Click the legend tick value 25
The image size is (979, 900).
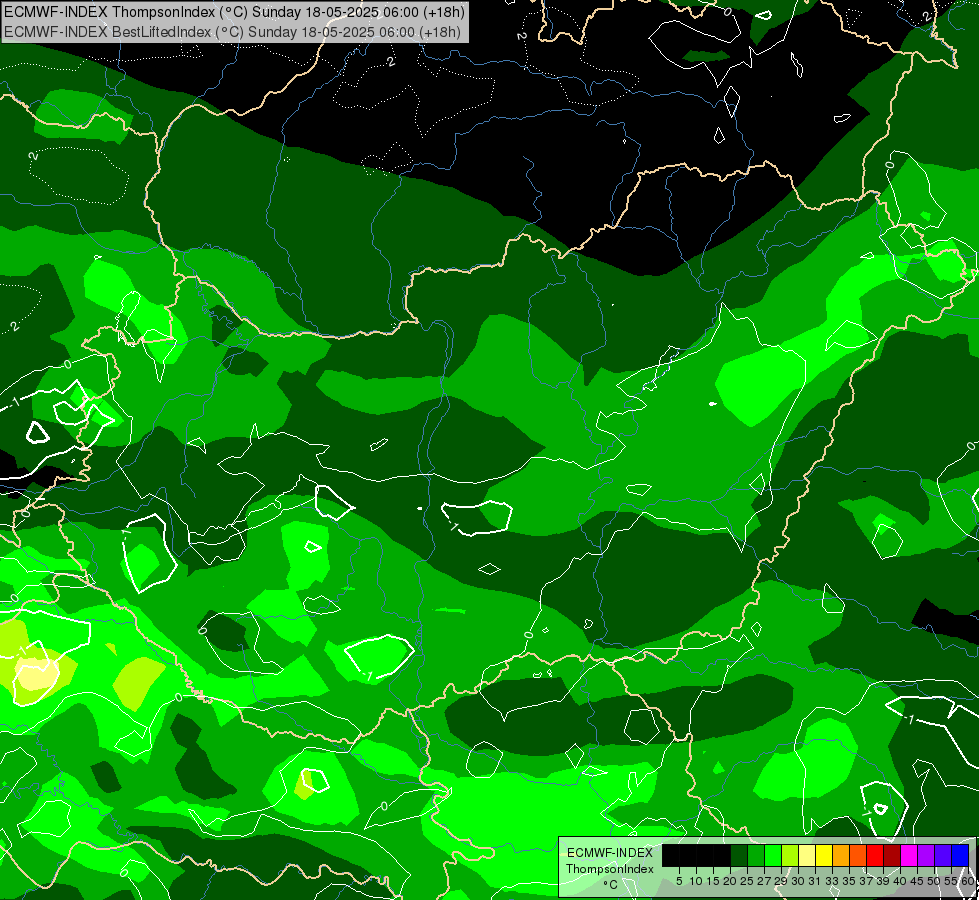(747, 881)
